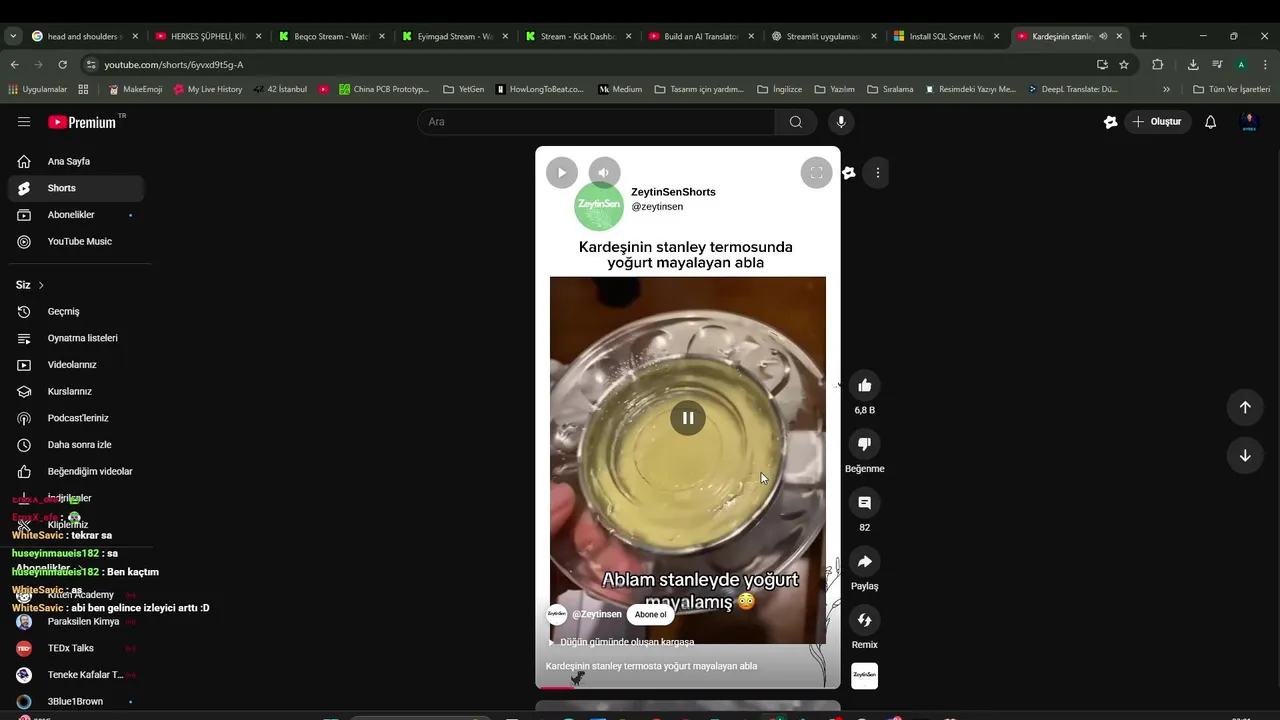Open ZeytinSen sound thumbnail below Remix
This screenshot has height=720, width=1280.
coord(865,676)
